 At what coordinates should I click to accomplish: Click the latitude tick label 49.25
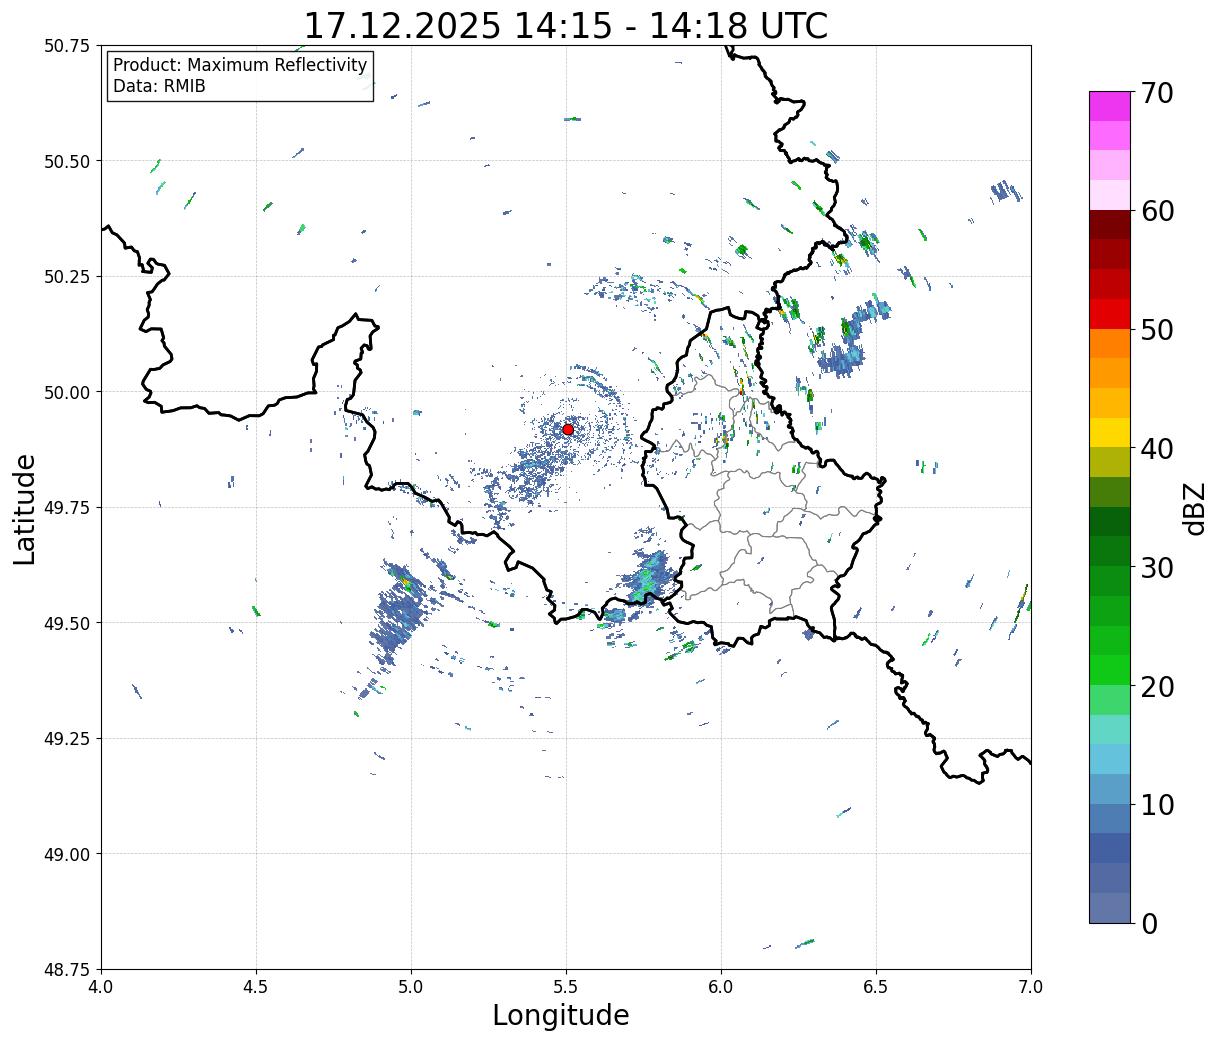67,739
